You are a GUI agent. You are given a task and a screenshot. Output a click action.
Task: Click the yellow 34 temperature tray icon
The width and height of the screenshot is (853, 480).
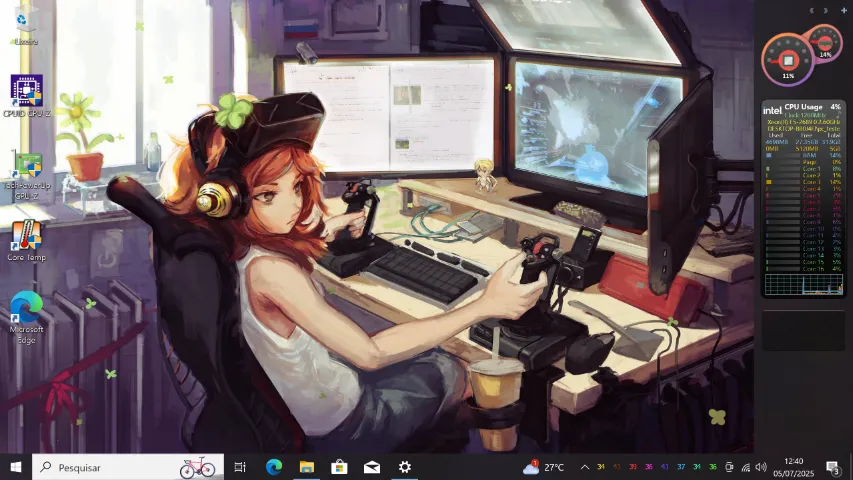(601, 467)
